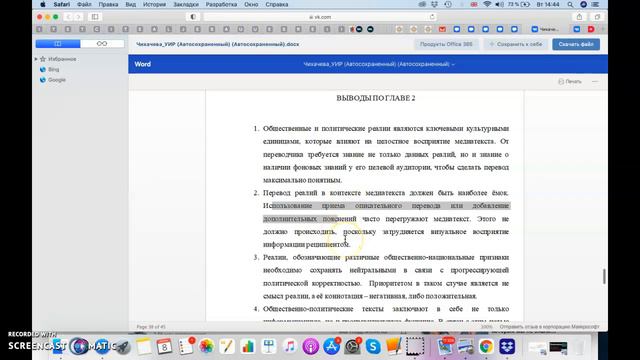Open the Вид menu

point(131,4)
